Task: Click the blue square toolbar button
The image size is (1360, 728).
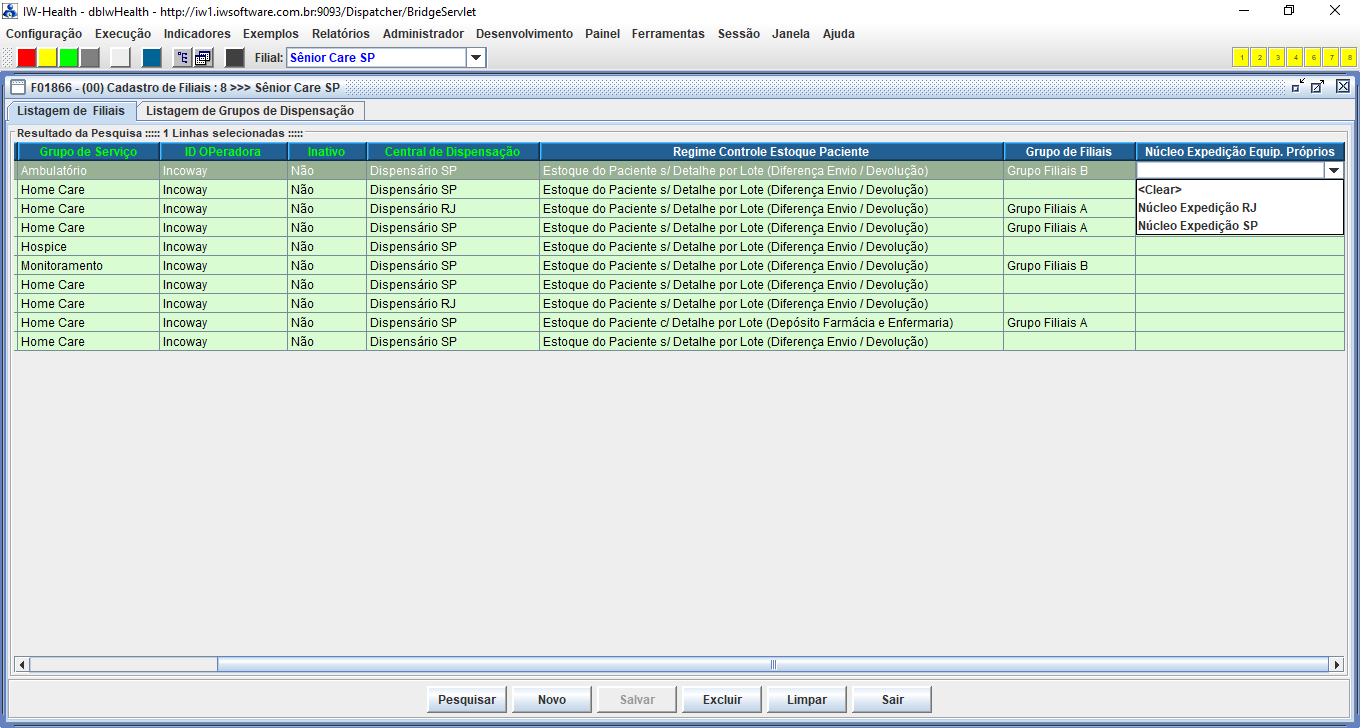Action: [x=152, y=58]
